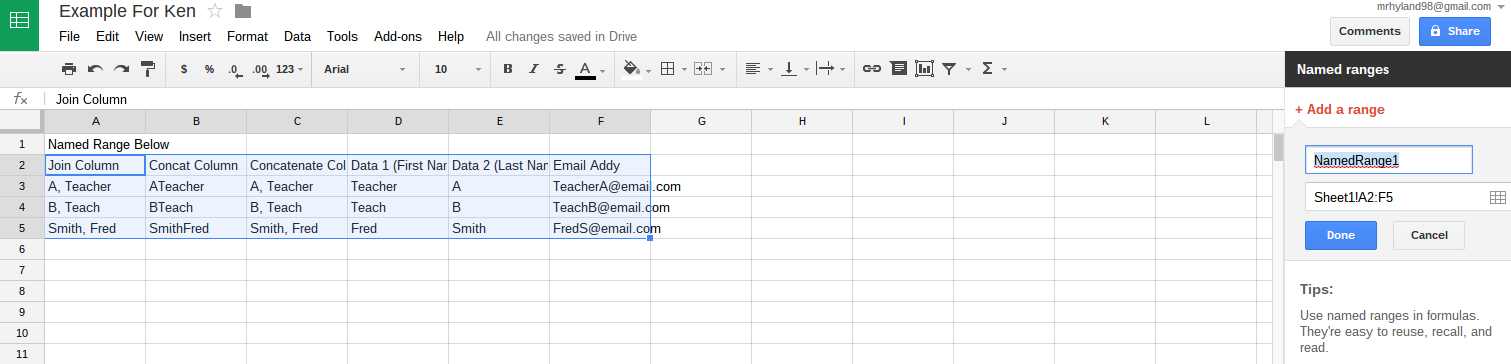This screenshot has height=364, width=1511.
Task: Click the Comments button
Action: pyautogui.click(x=1369, y=31)
